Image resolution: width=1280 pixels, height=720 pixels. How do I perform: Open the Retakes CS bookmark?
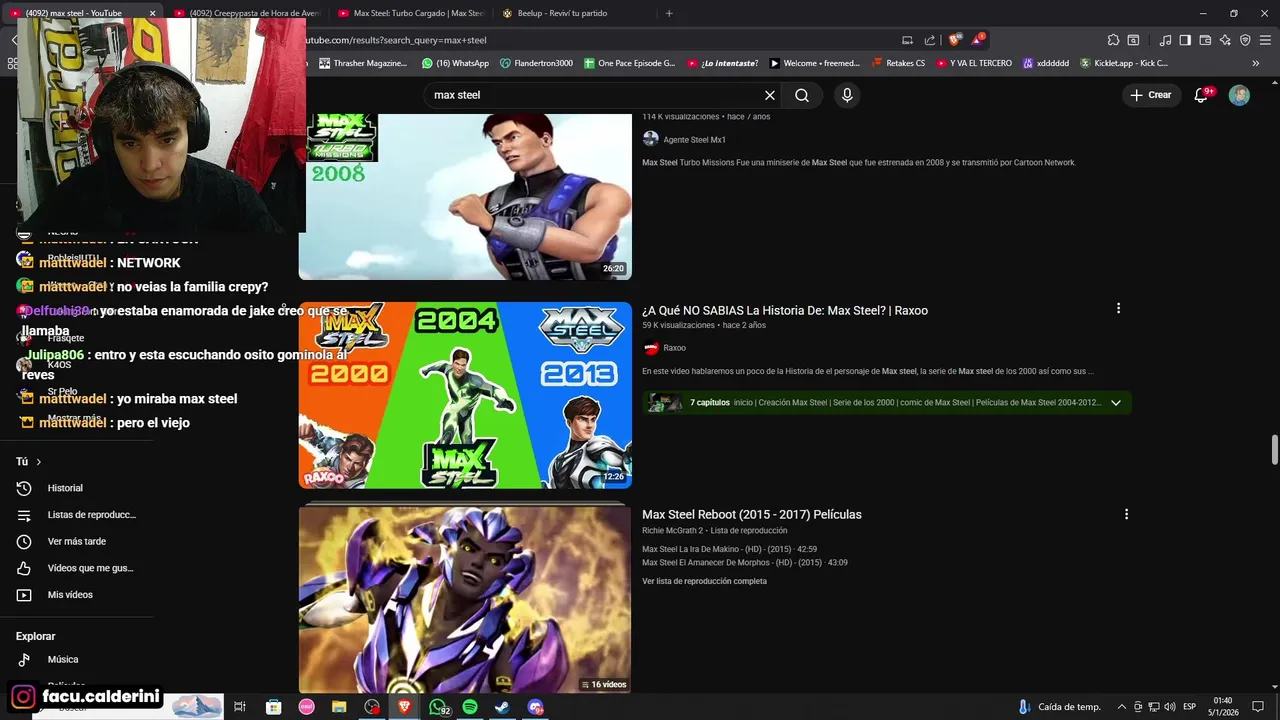click(898, 63)
